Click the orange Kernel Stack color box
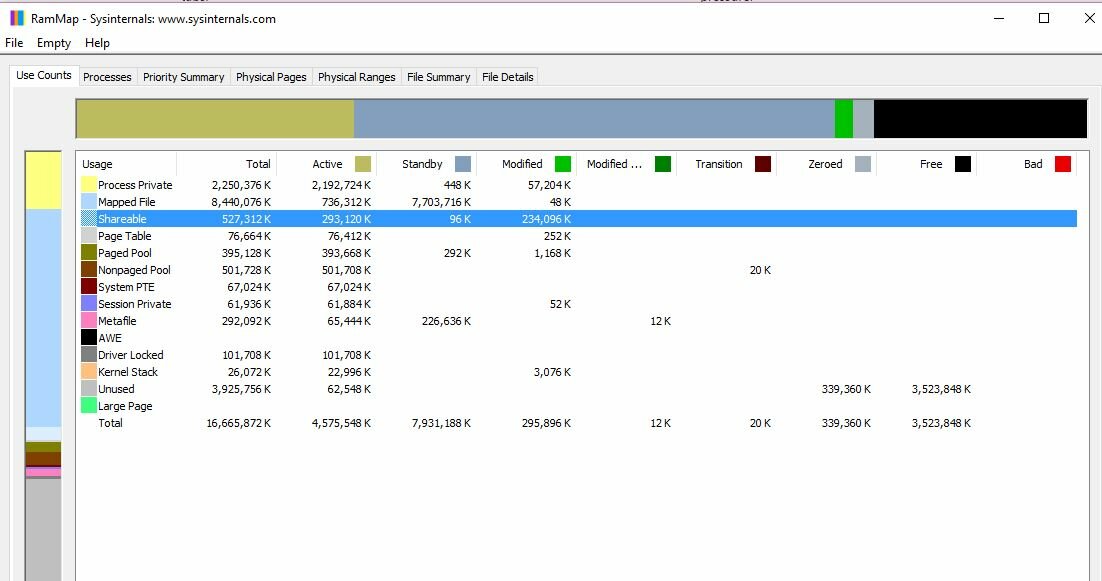This screenshot has height=581, width=1102. (x=88, y=372)
